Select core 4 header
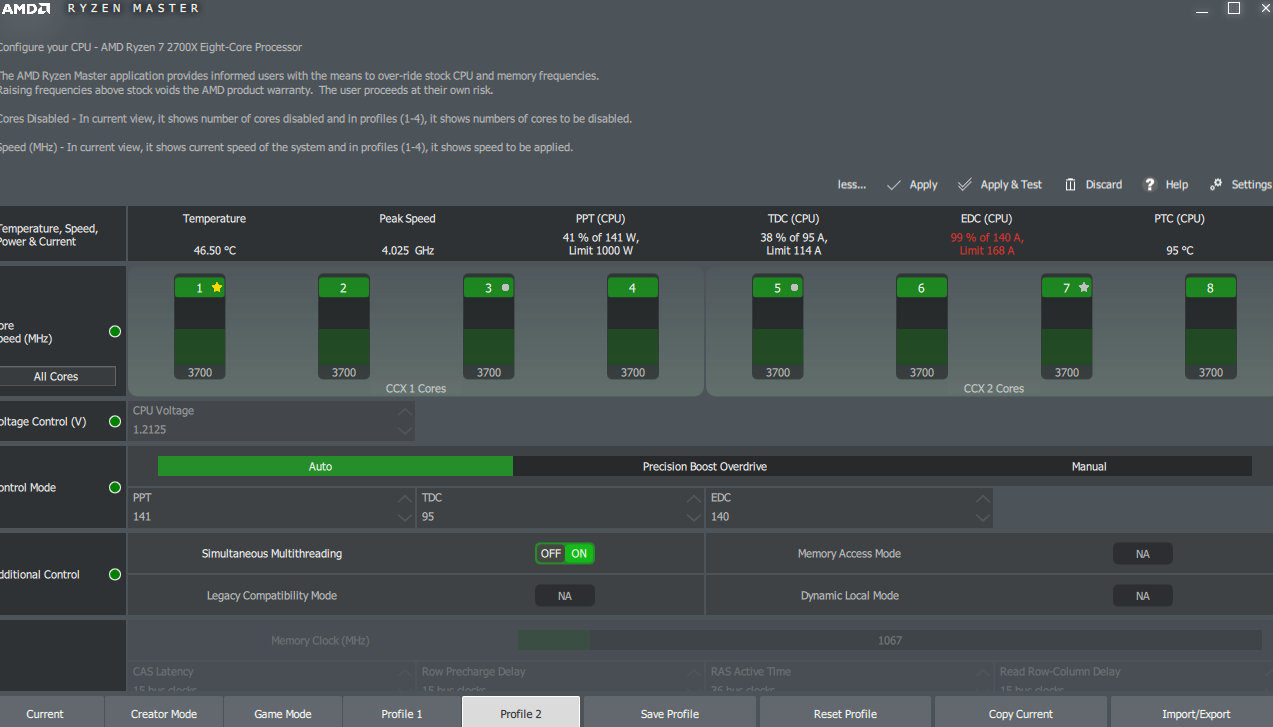The image size is (1273, 727). (633, 288)
